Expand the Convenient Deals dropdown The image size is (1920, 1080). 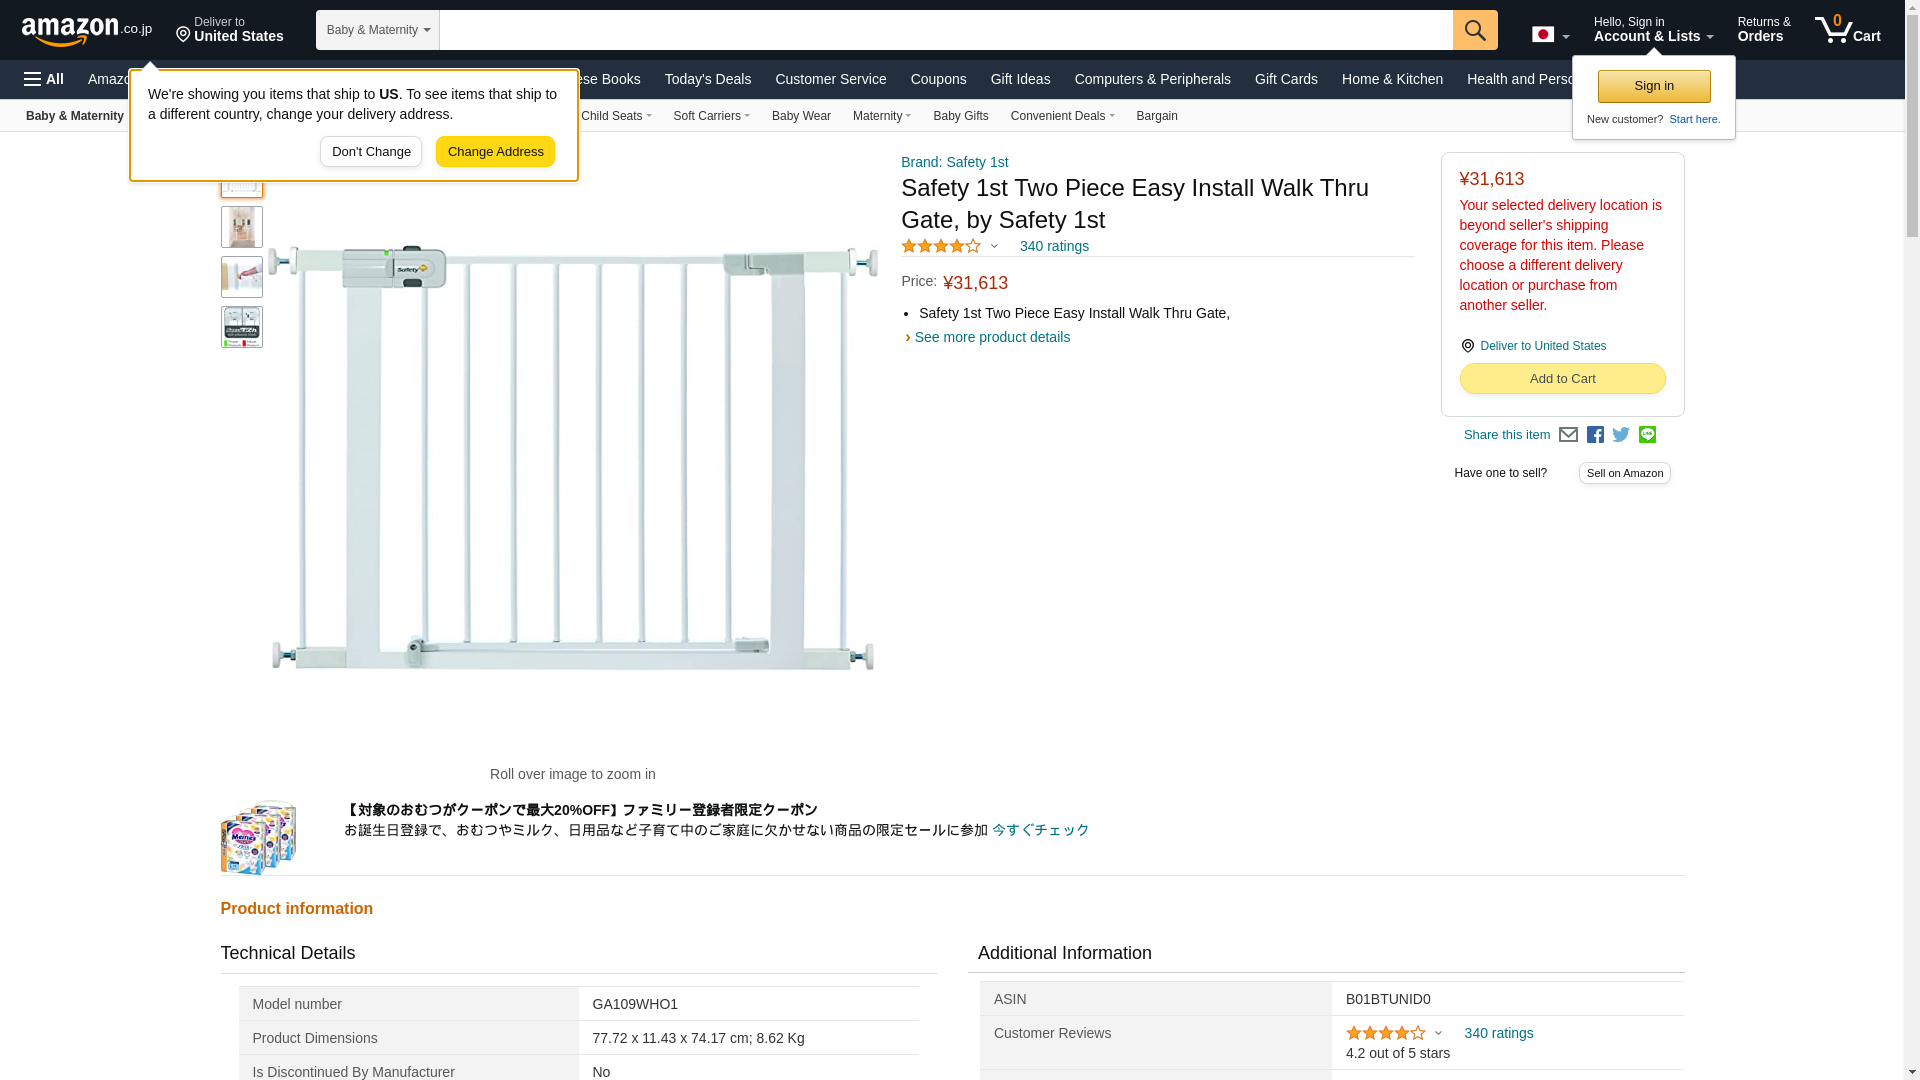[1062, 116]
